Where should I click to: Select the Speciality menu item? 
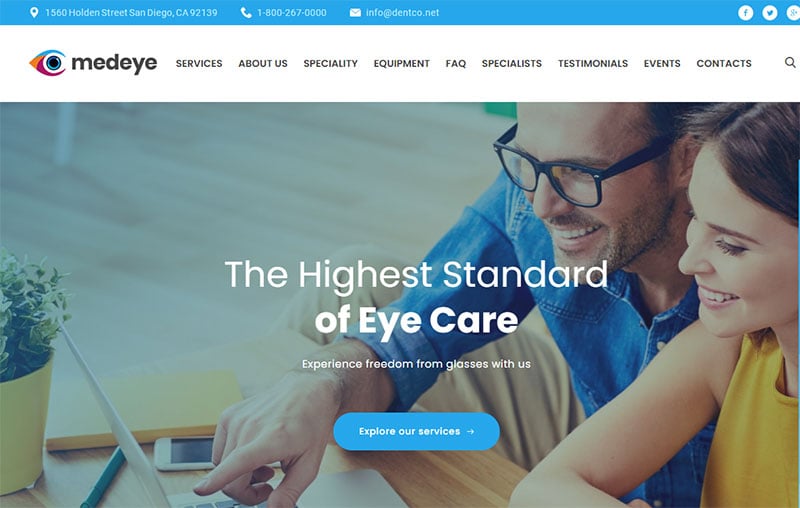coord(331,63)
